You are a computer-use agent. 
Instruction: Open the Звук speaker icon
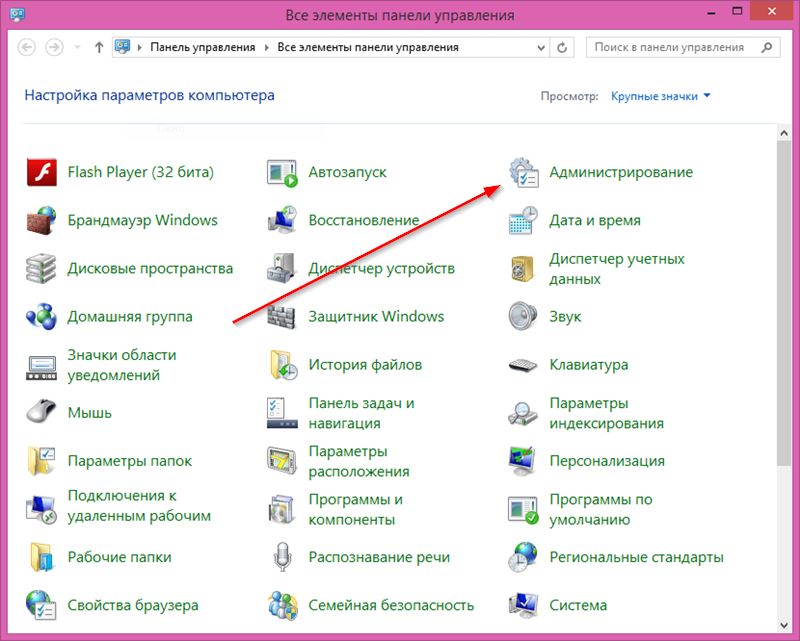[x=522, y=316]
